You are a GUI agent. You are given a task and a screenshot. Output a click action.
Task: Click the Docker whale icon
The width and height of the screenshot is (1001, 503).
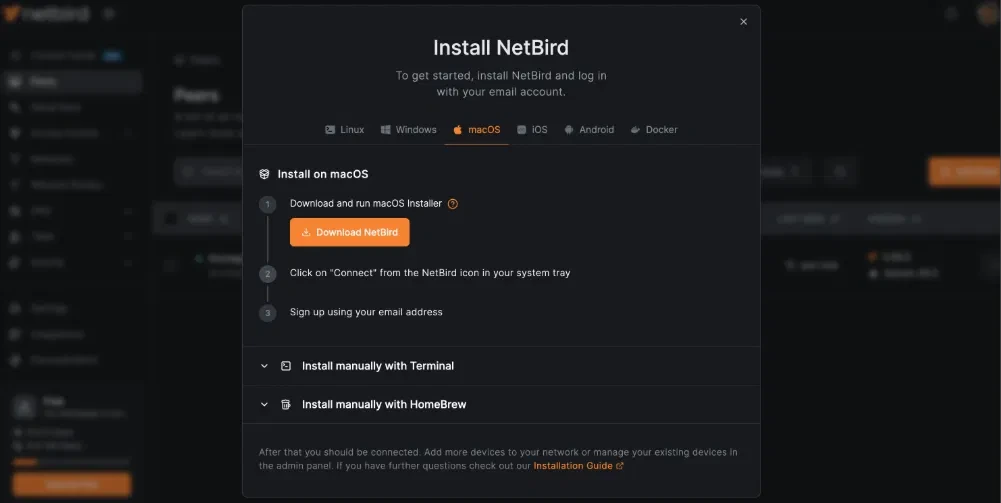pos(635,130)
